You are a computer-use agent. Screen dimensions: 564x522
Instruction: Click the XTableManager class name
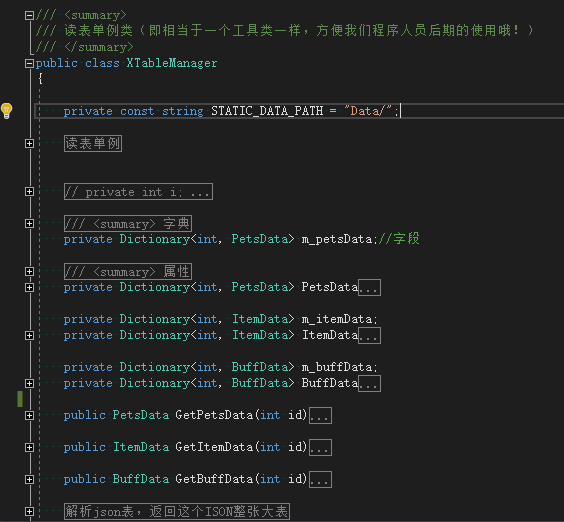click(172, 63)
